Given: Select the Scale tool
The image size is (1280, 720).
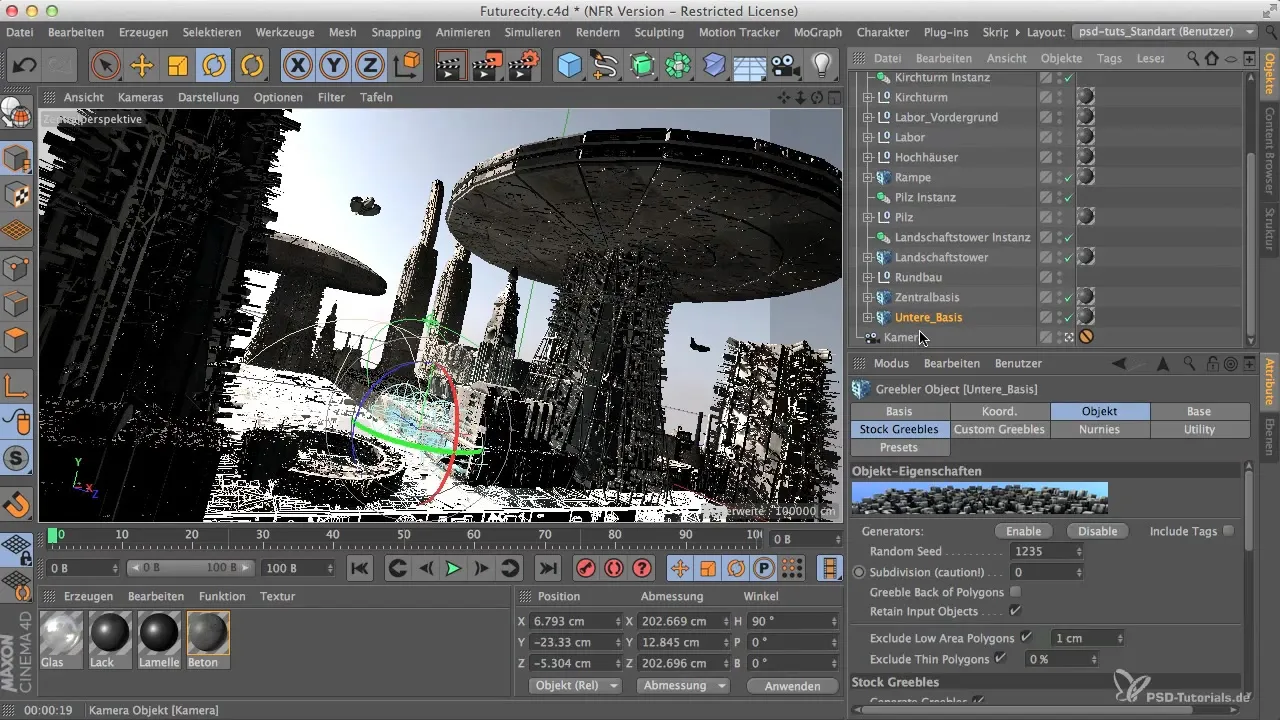Looking at the screenshot, I should point(178,66).
